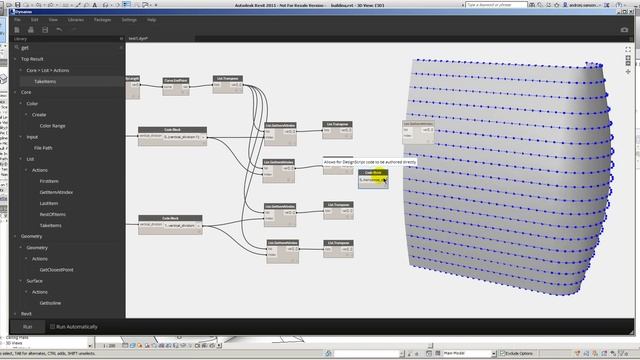Select FirstItem in List Actions
640x360 pixels.
49,181
